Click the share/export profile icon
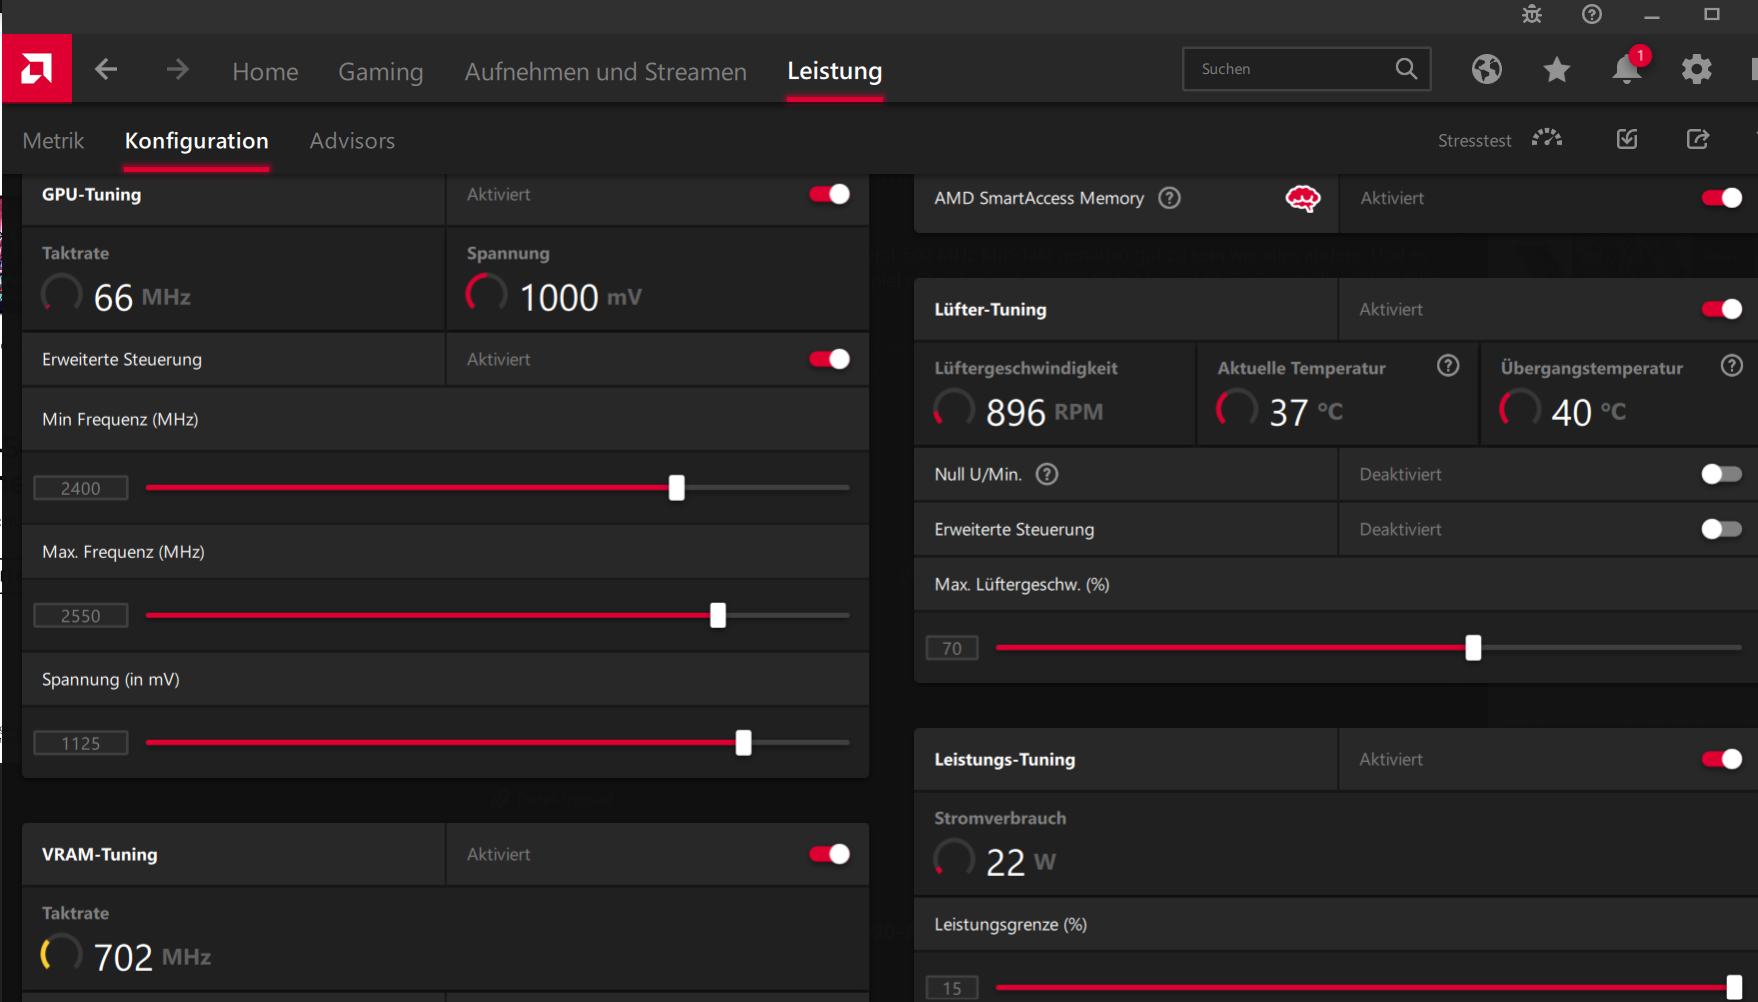 1698,139
